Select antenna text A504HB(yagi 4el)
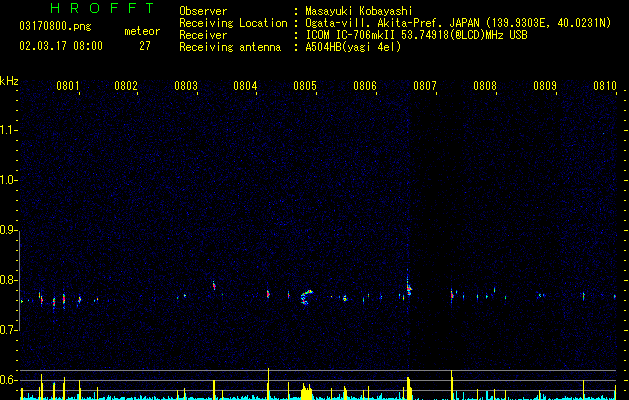Viewport: 629px width, 400px height. [x=353, y=47]
